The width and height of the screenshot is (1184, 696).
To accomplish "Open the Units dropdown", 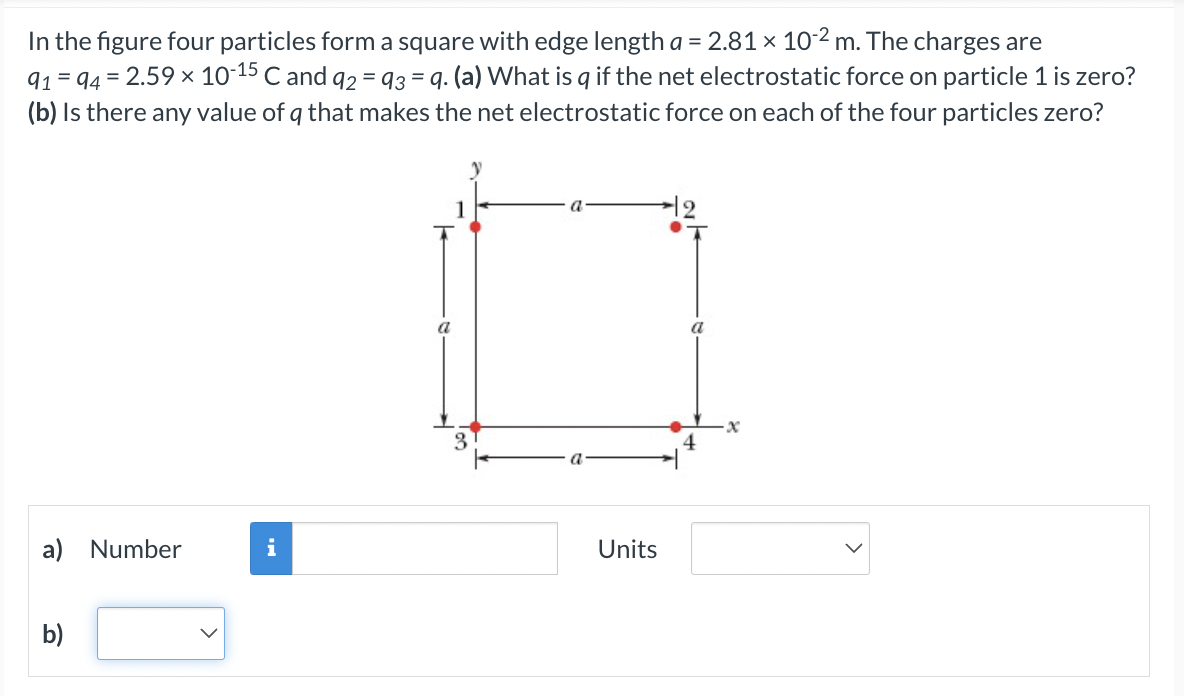I will pos(780,548).
